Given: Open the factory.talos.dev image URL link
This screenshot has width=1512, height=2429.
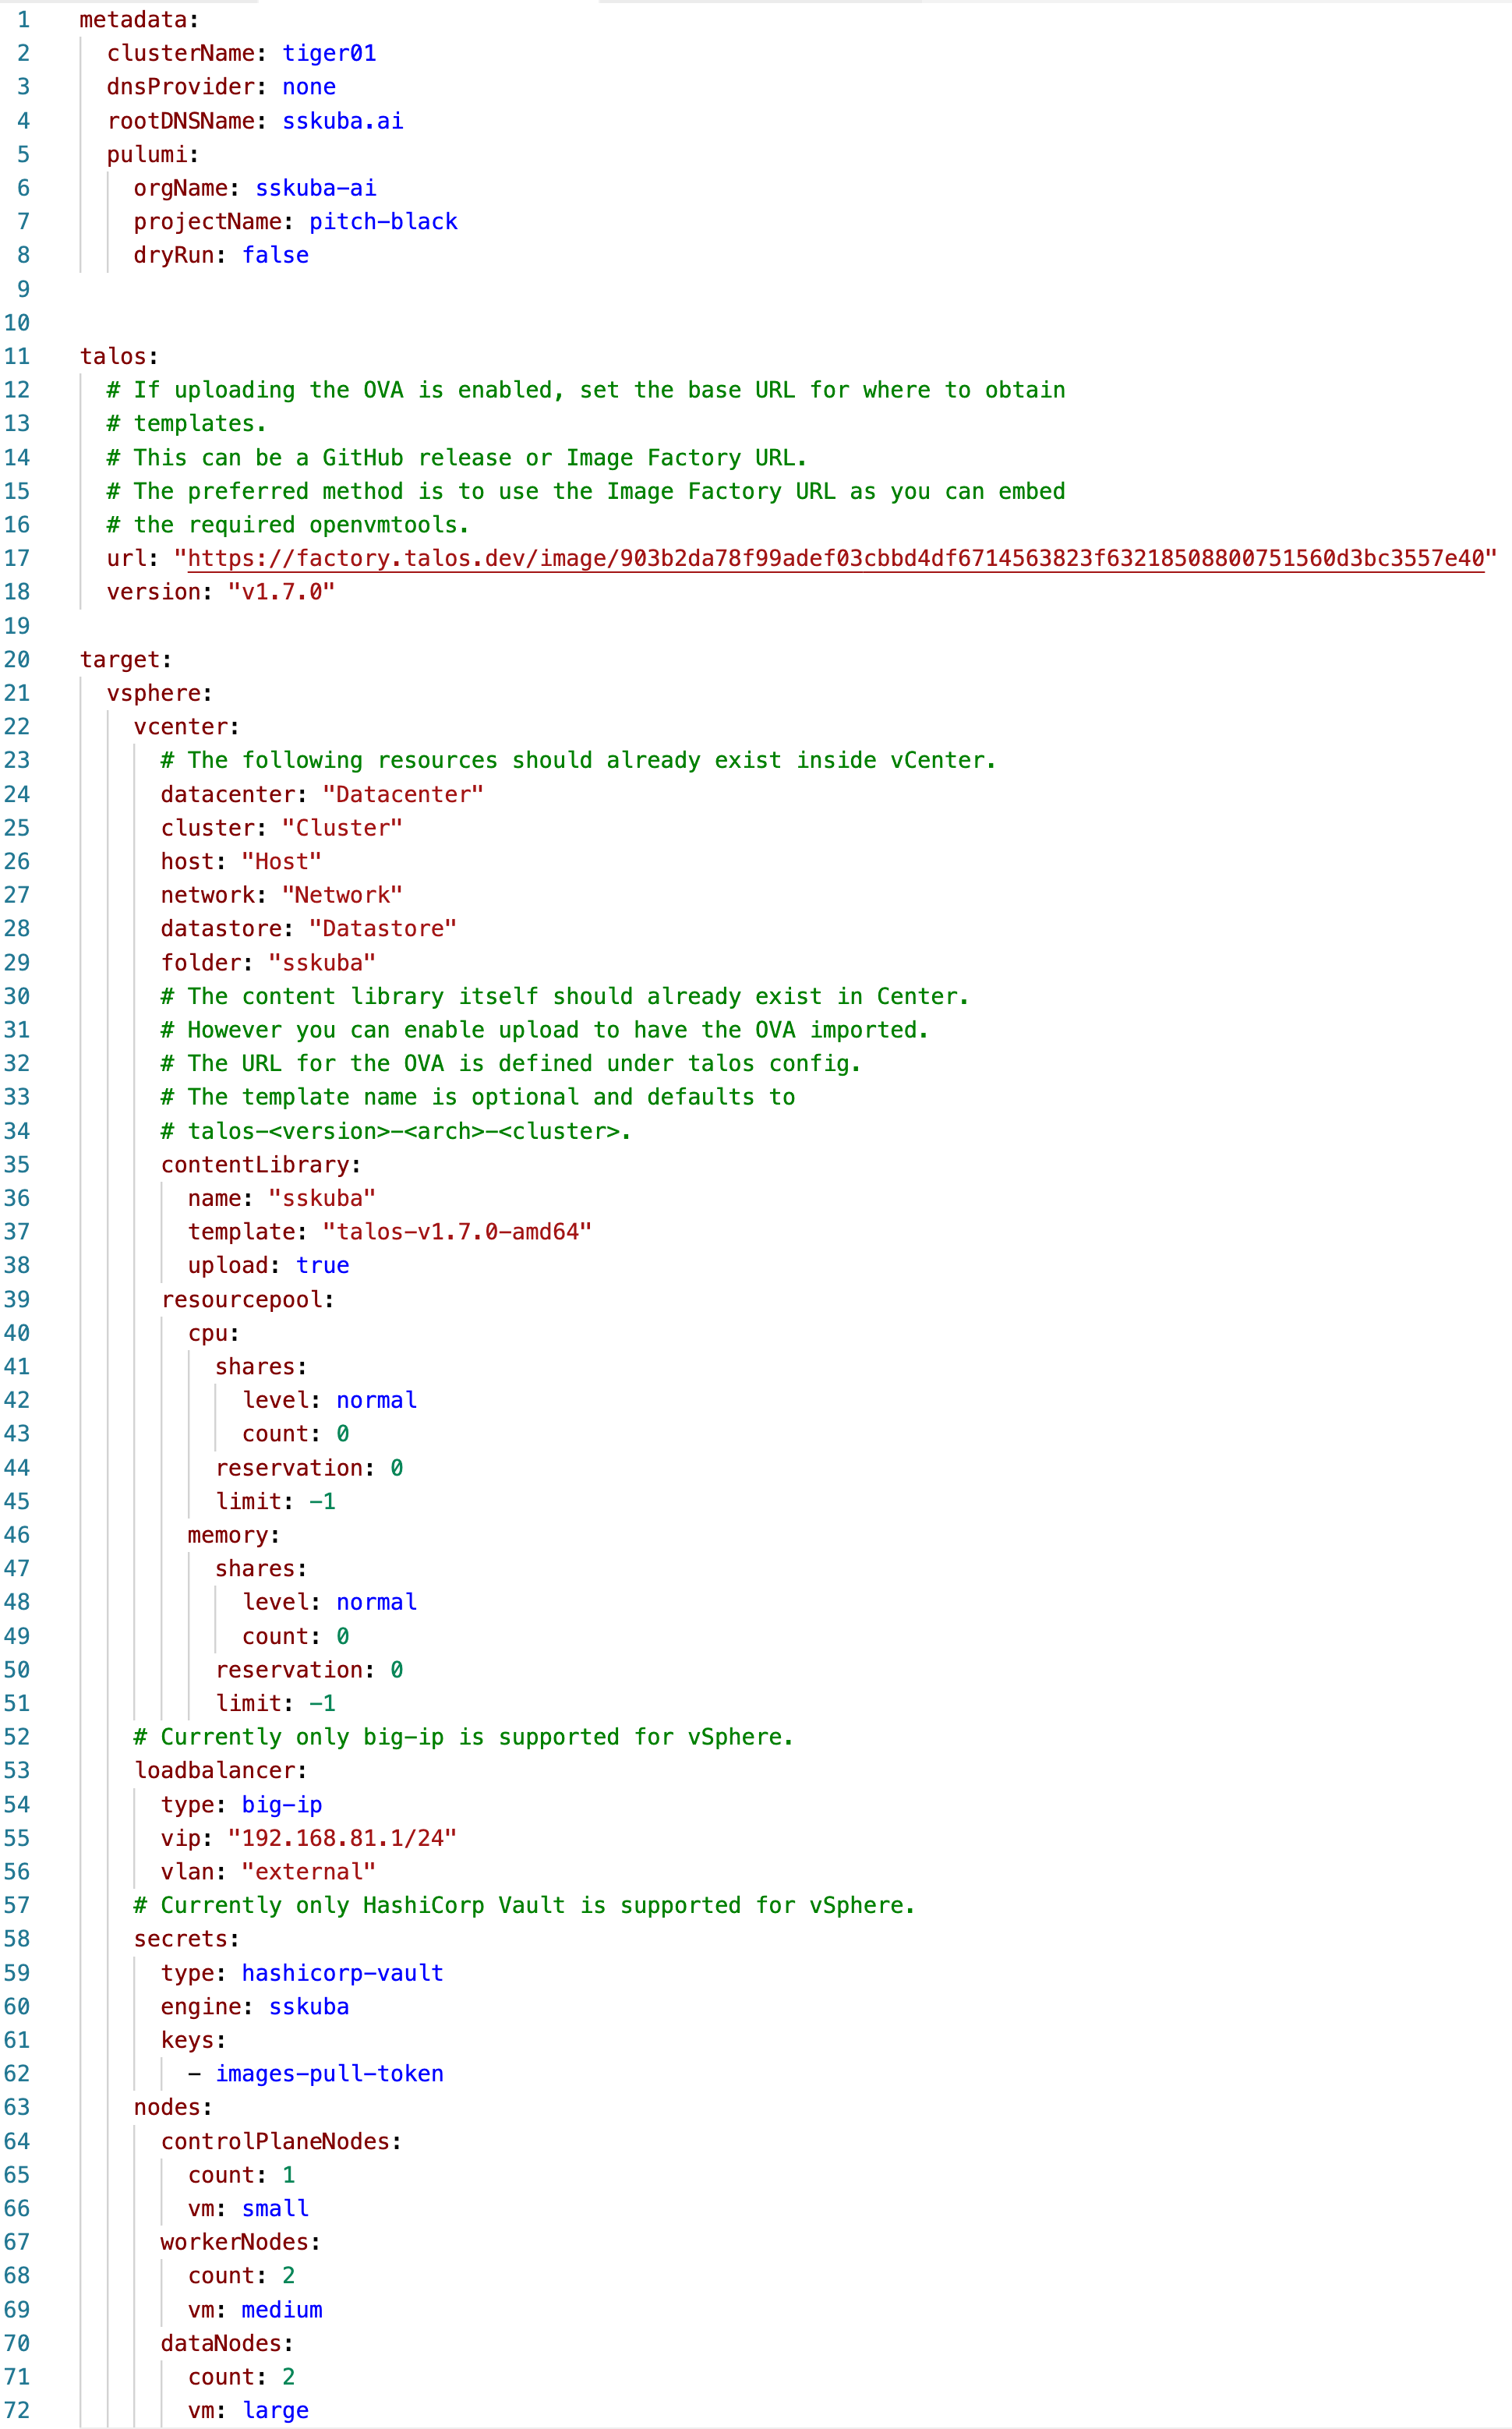Looking at the screenshot, I should [835, 558].
